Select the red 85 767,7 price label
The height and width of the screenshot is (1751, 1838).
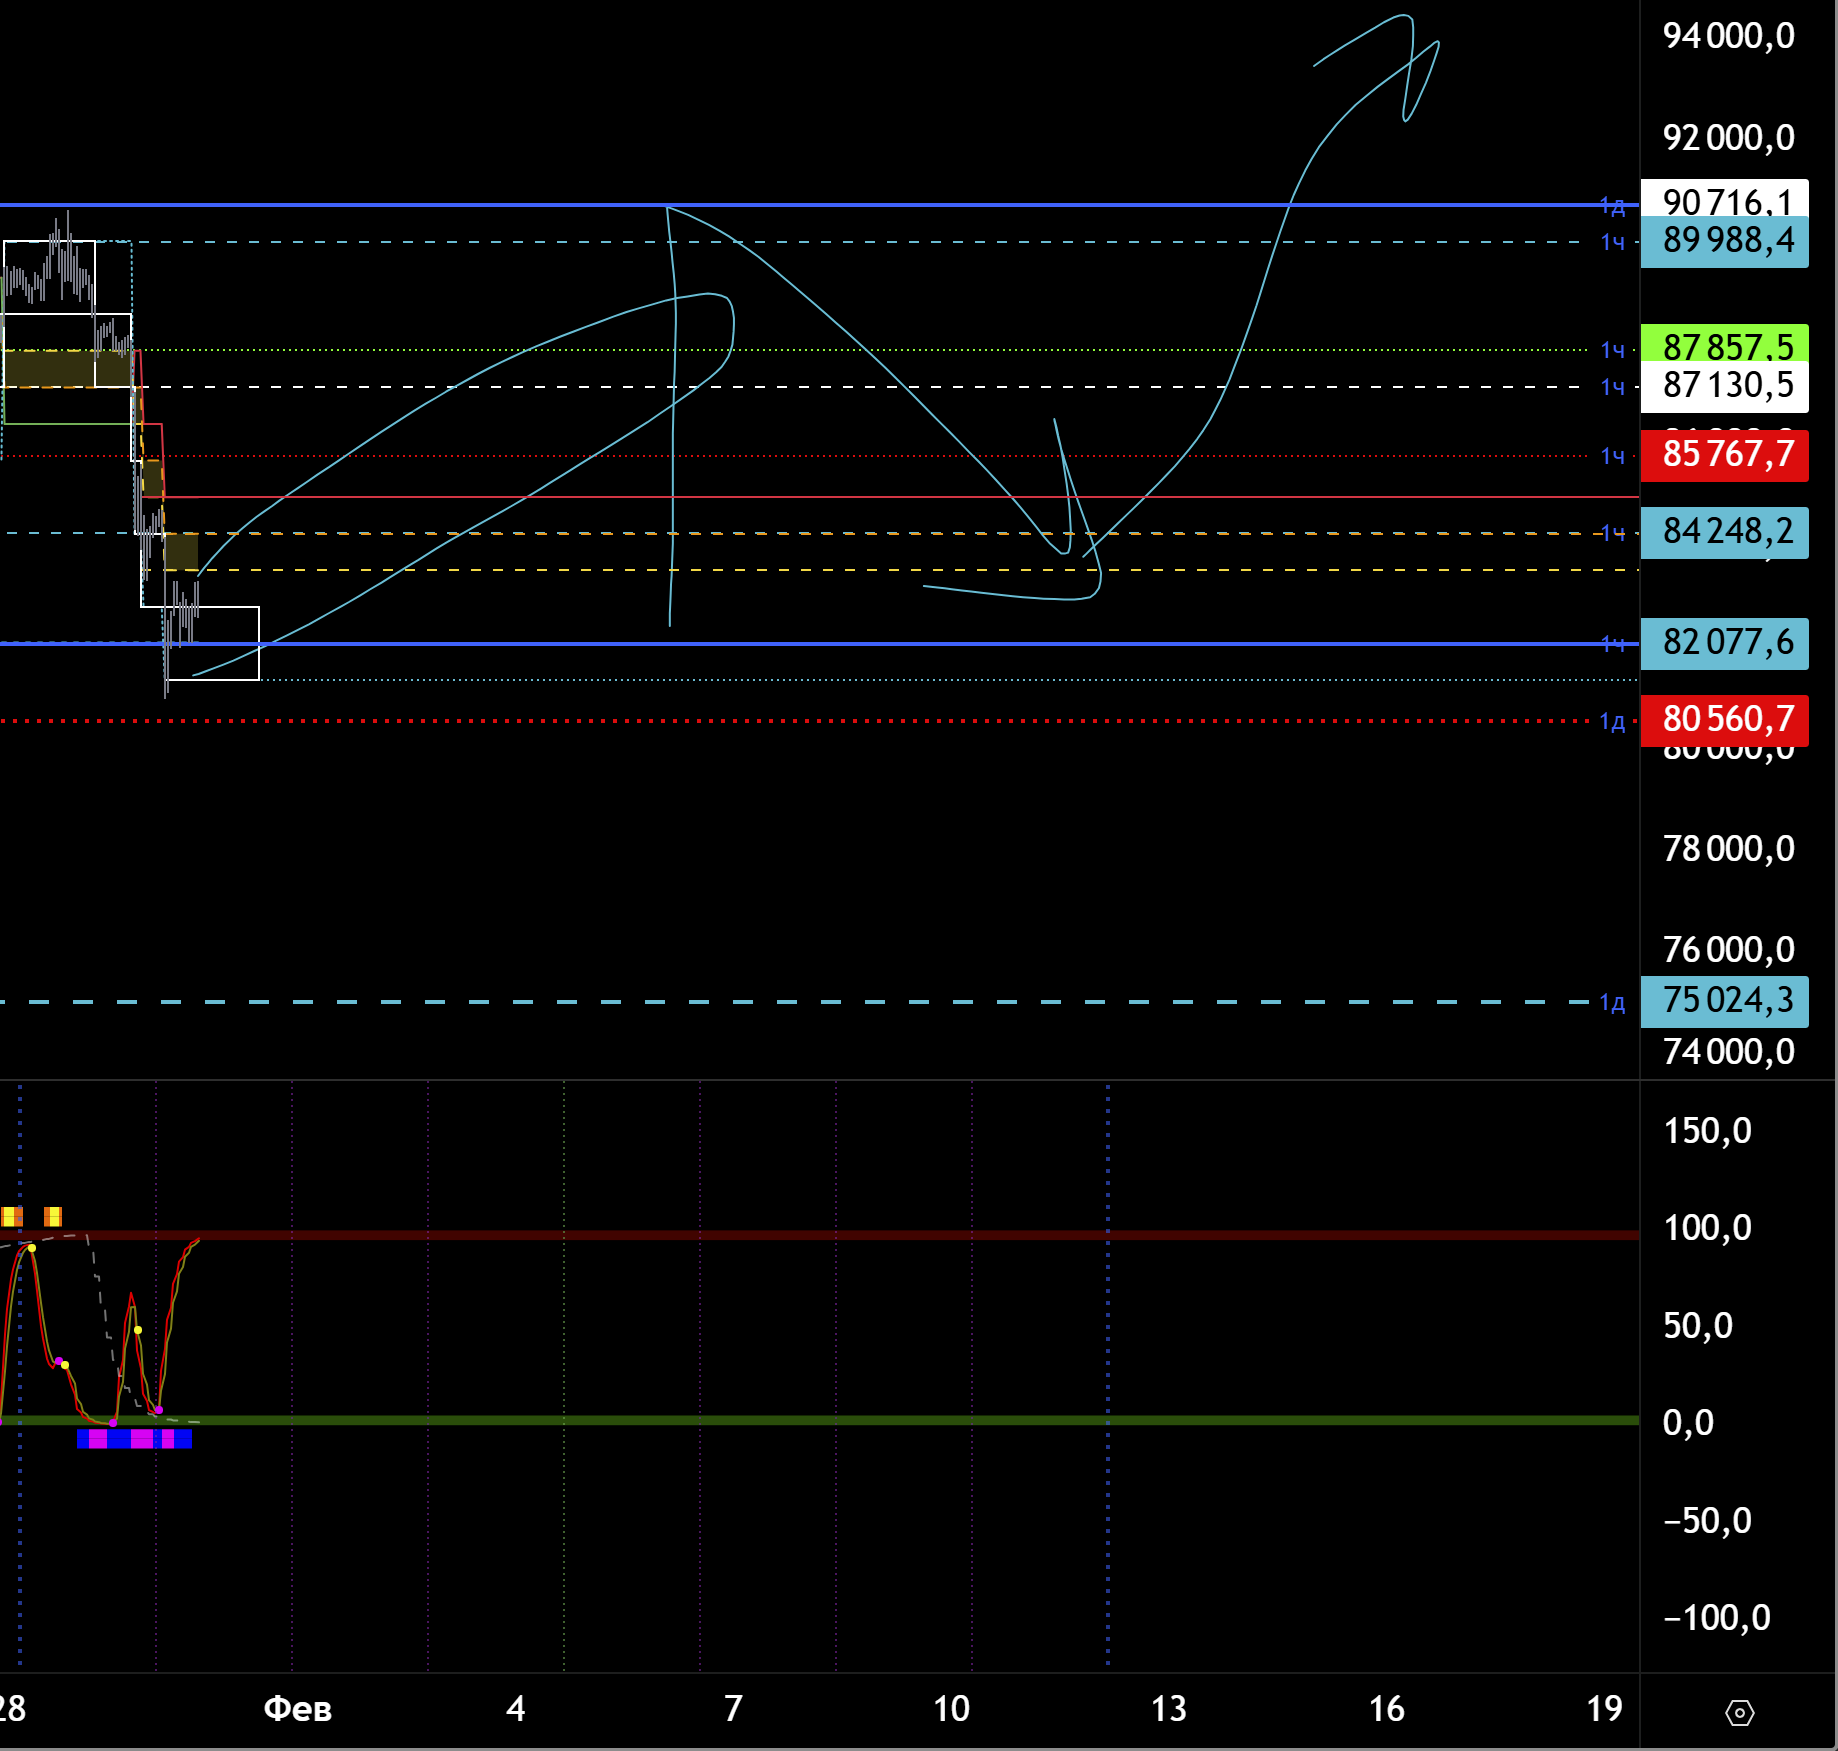click(1724, 455)
